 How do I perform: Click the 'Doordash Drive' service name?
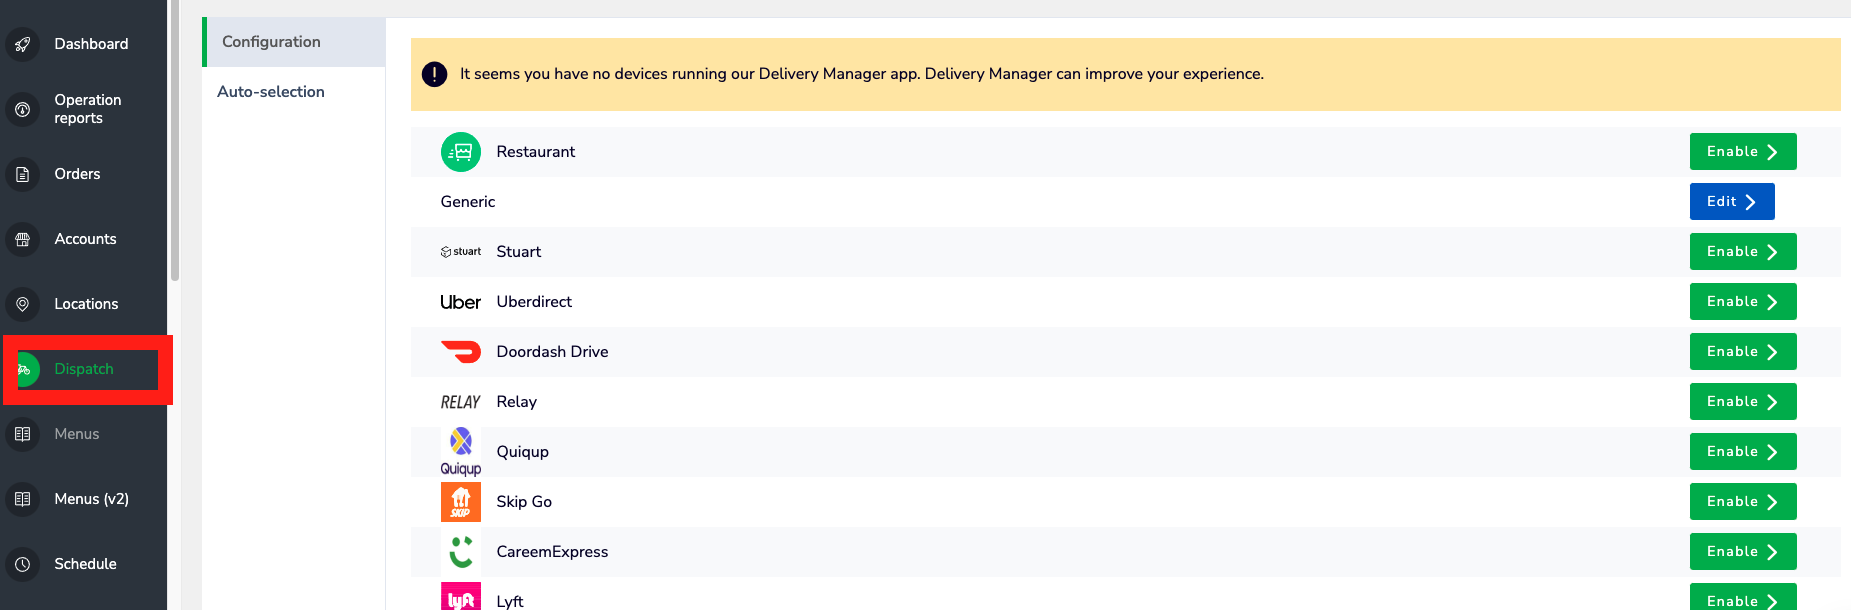click(553, 352)
